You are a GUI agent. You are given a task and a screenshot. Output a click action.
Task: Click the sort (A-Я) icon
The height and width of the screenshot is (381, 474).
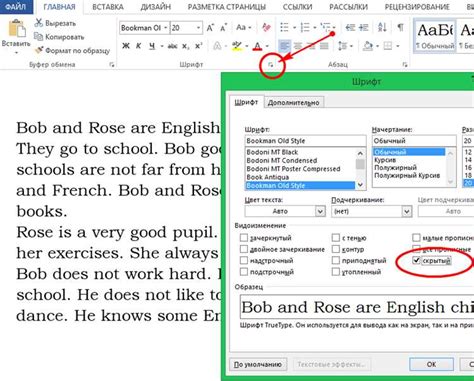point(382,27)
